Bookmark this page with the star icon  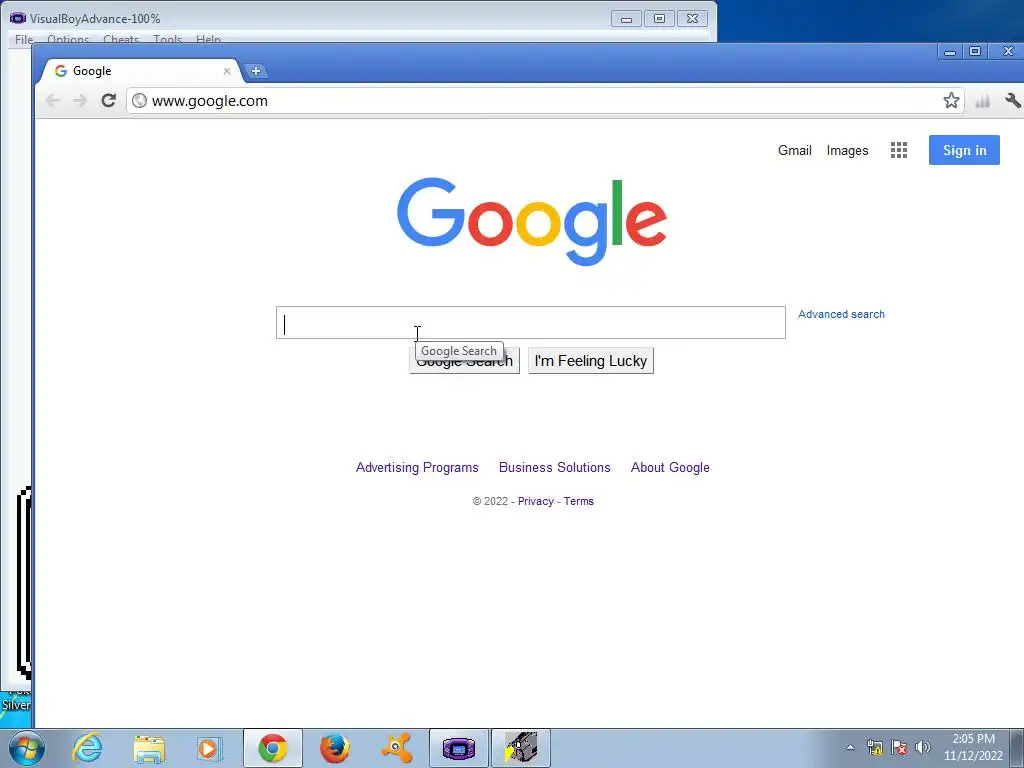click(951, 101)
